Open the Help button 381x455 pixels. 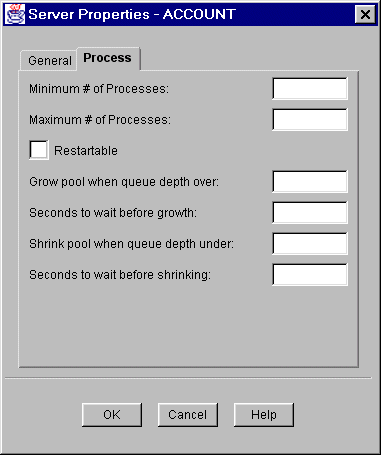pos(264,415)
